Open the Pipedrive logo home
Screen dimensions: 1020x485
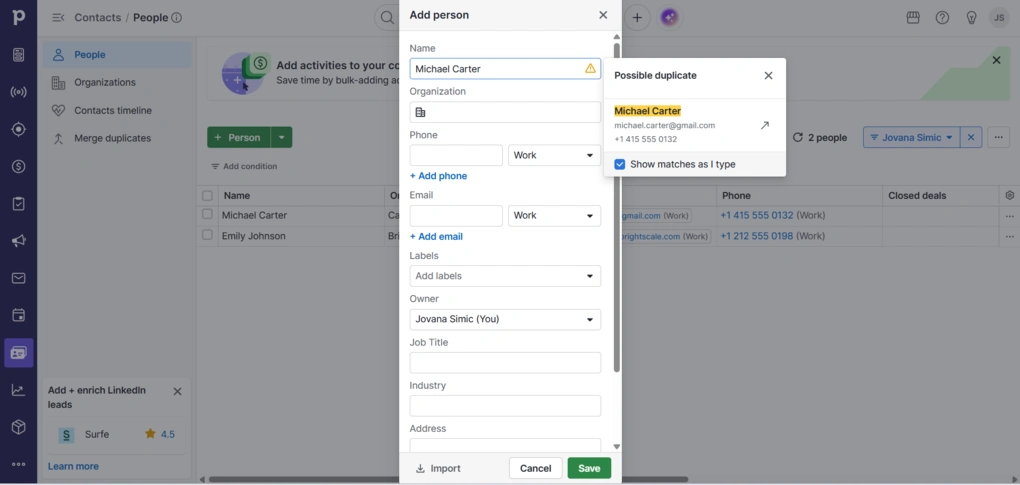pos(18,18)
